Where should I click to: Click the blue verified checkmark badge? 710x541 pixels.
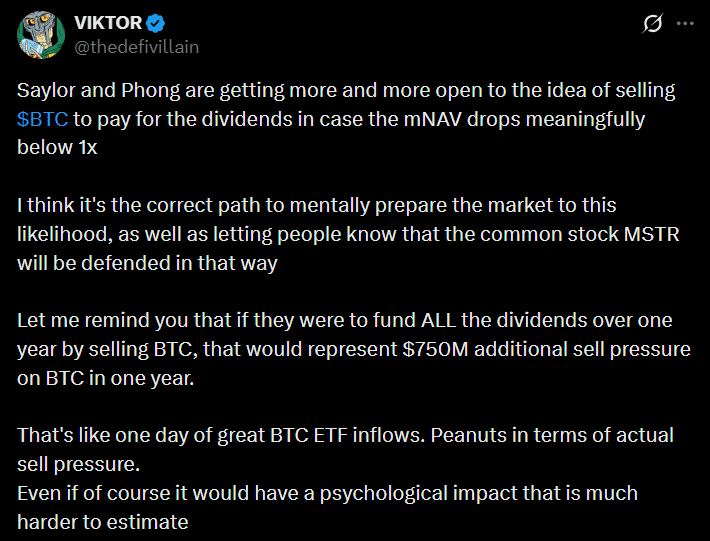click(156, 23)
